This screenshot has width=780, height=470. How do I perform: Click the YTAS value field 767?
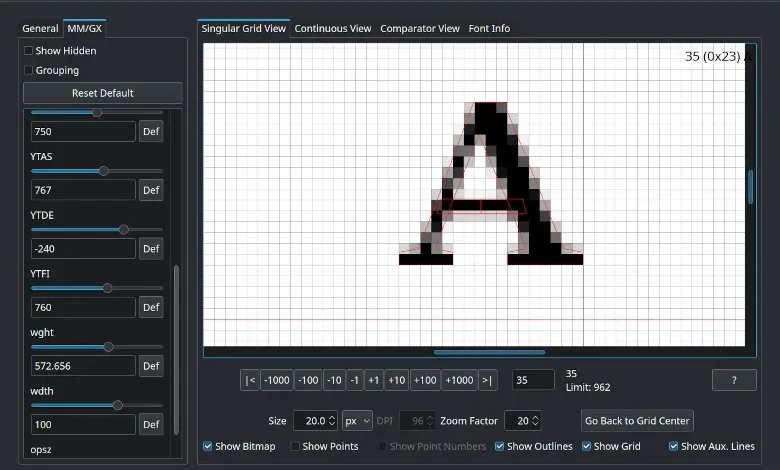[83, 190]
